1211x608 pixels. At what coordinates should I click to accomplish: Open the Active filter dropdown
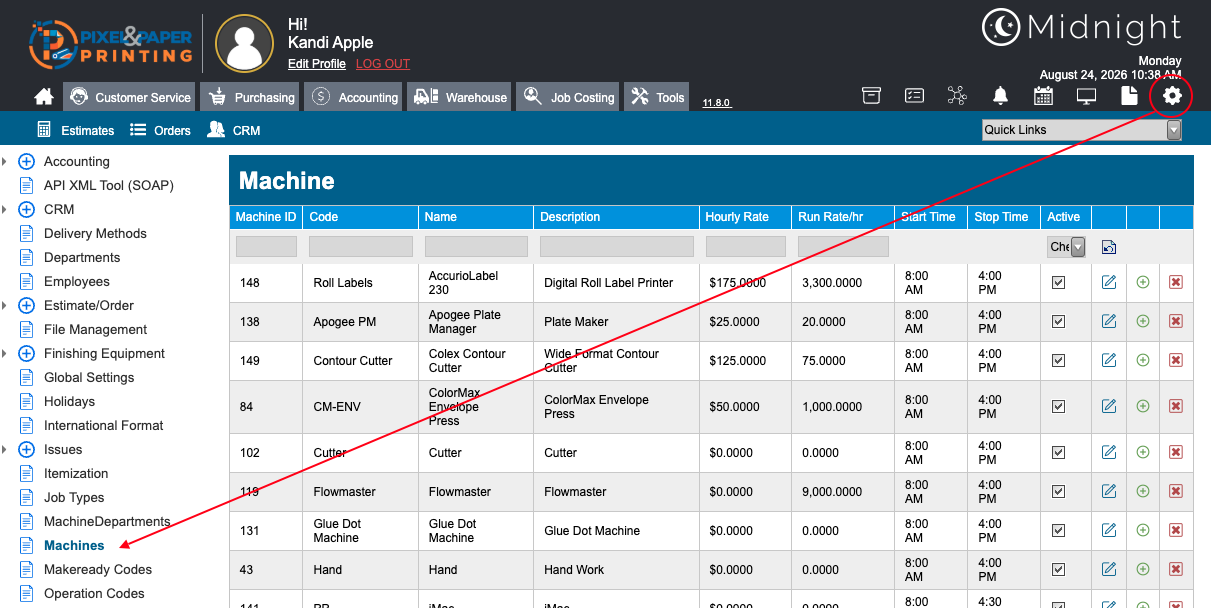click(x=1066, y=247)
